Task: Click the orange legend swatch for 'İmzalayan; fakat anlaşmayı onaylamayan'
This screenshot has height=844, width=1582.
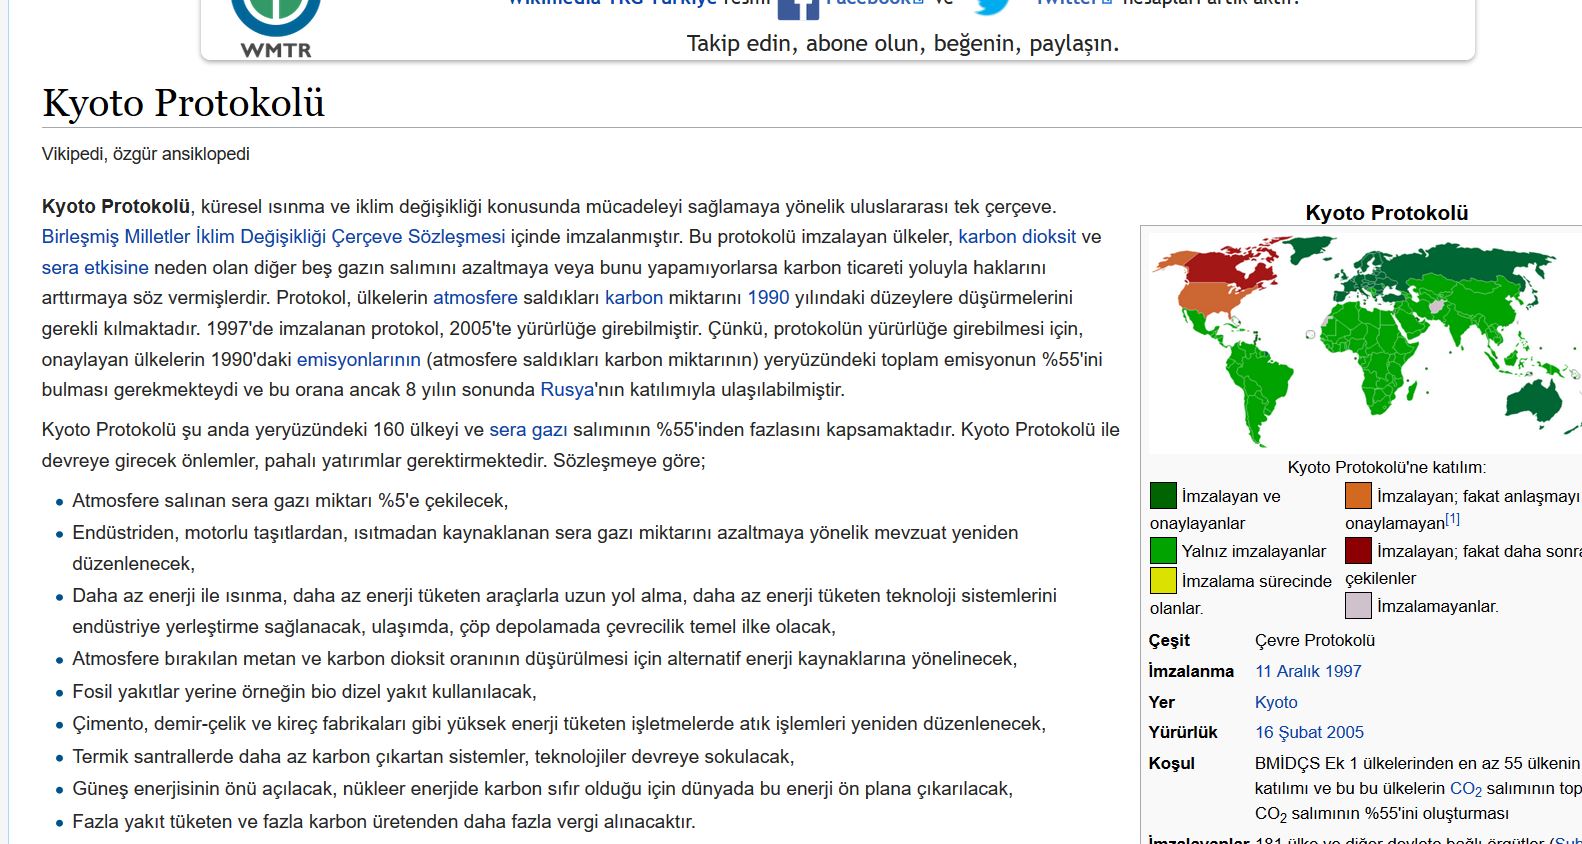Action: tap(1358, 495)
